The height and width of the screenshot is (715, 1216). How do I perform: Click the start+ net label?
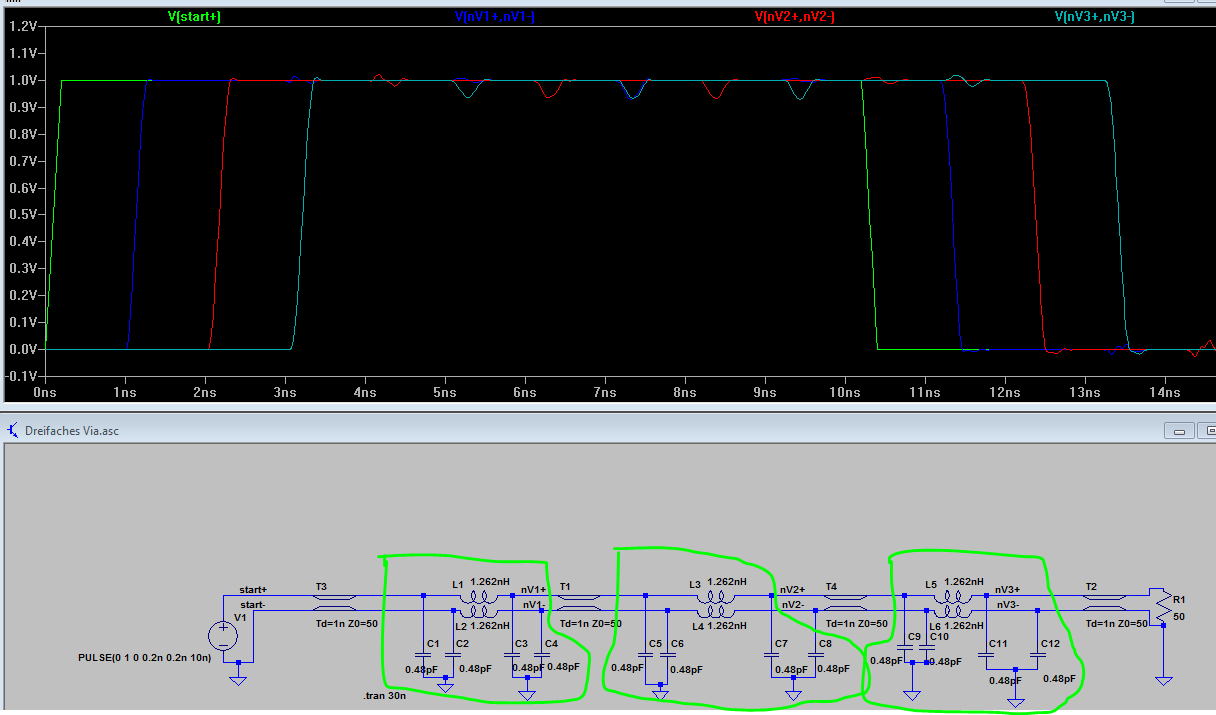253,589
